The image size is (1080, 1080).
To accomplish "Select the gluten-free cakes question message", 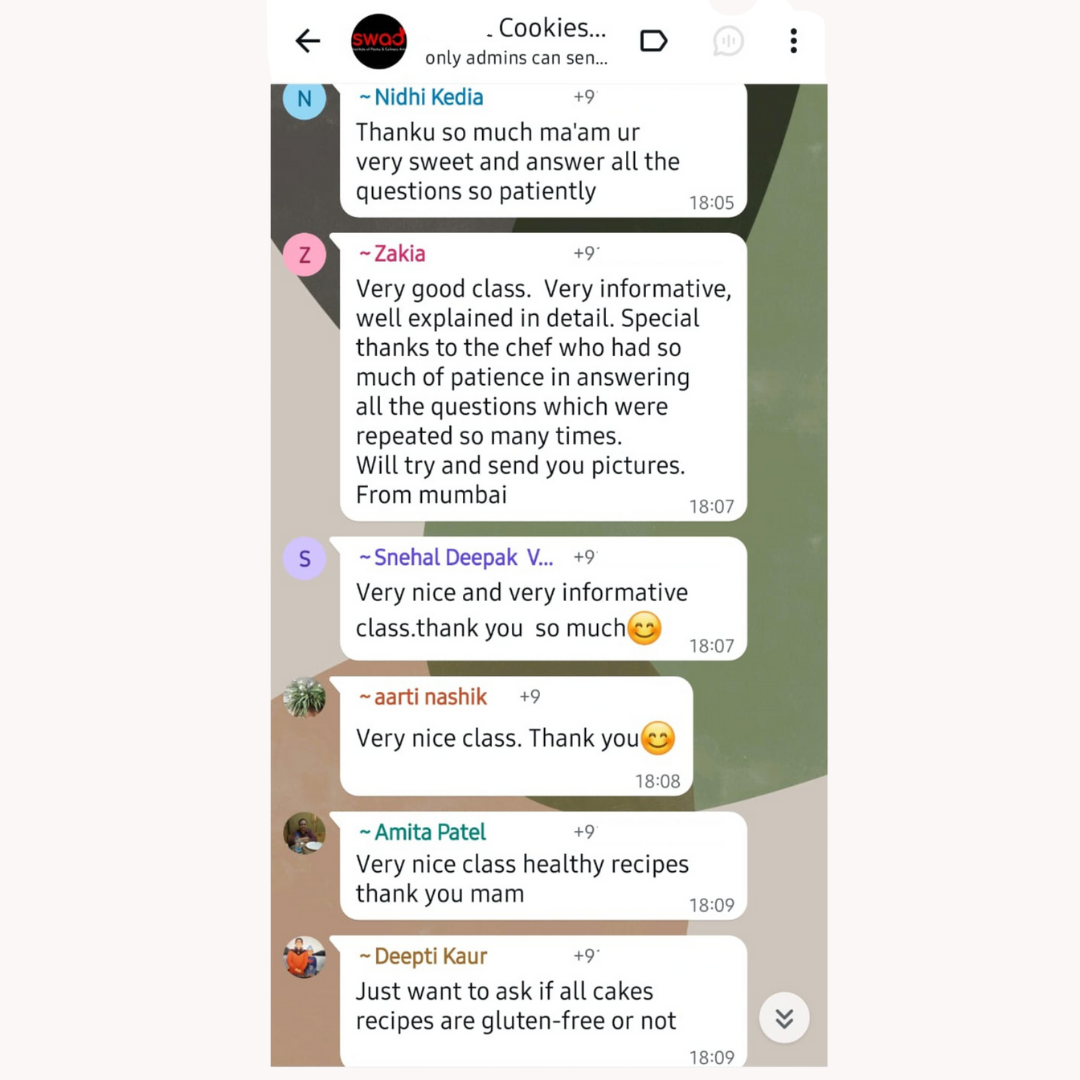I will pos(543,1001).
